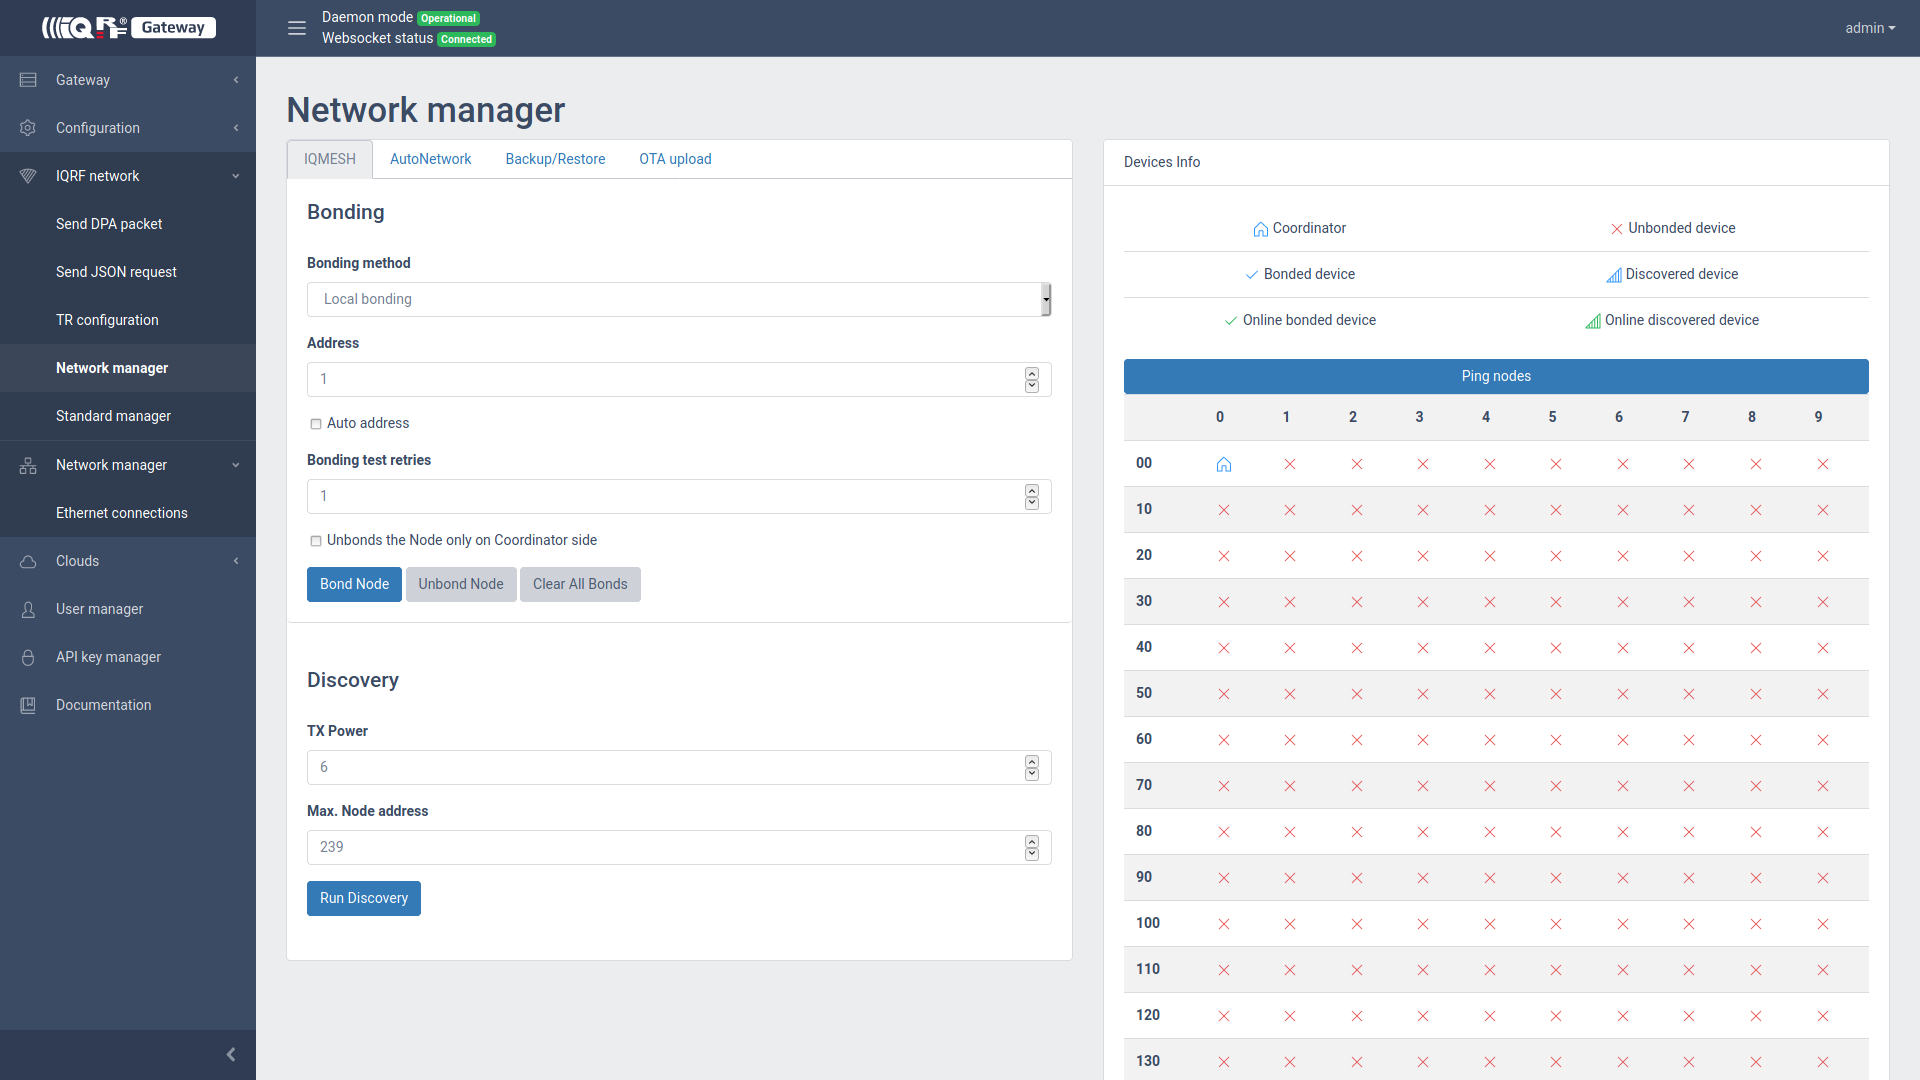Click the Ping nodes button
Viewport: 1920px width, 1080px height.
click(1495, 376)
